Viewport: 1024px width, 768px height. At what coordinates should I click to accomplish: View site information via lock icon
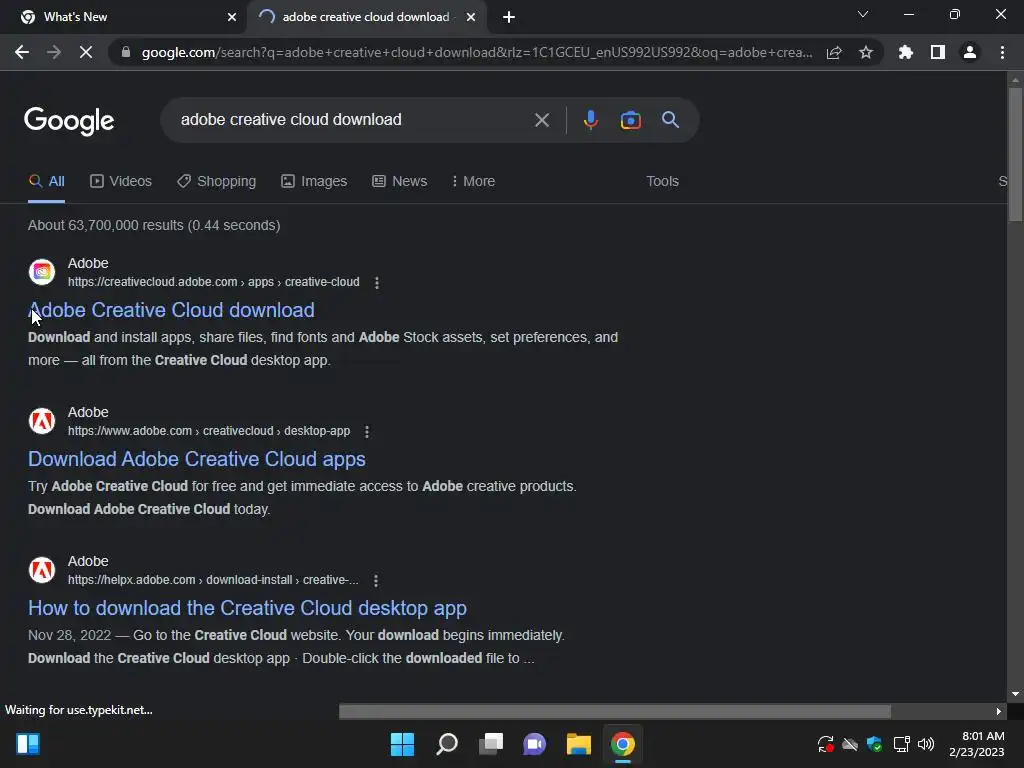tap(126, 52)
